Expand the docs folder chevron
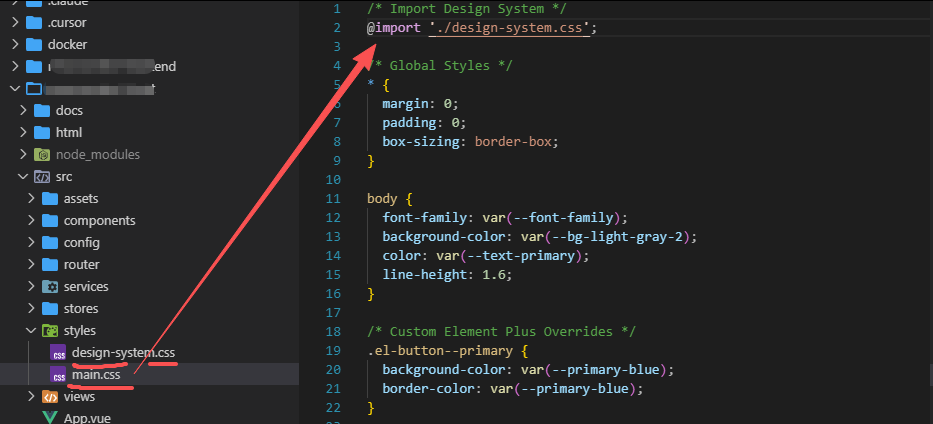The width and height of the screenshot is (933, 424). 23,111
